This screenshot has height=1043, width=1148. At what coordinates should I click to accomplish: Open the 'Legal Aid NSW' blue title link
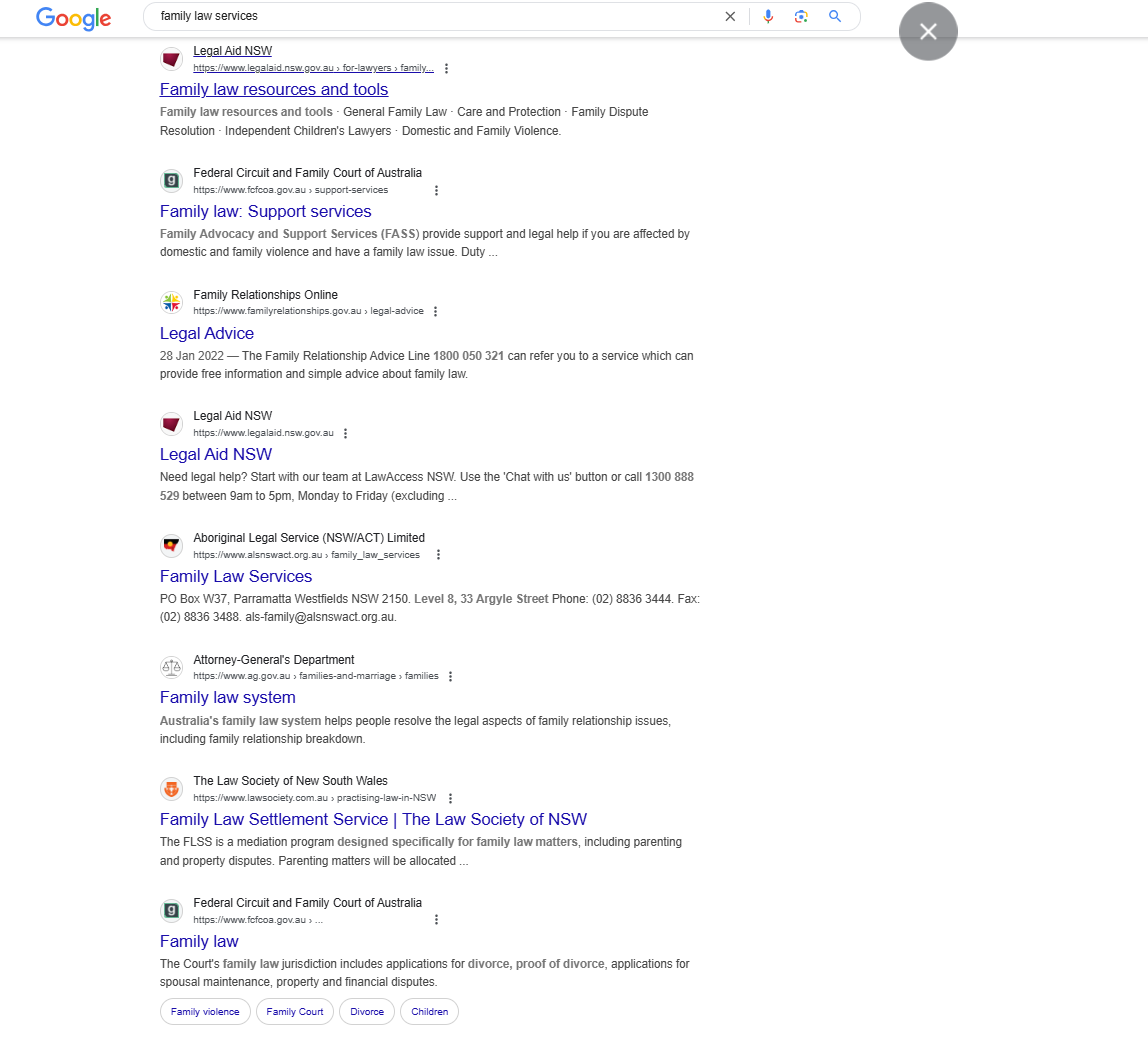216,455
